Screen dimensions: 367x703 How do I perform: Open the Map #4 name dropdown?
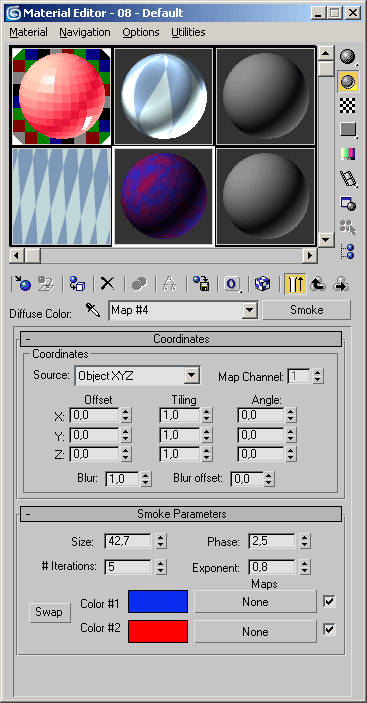(x=249, y=310)
